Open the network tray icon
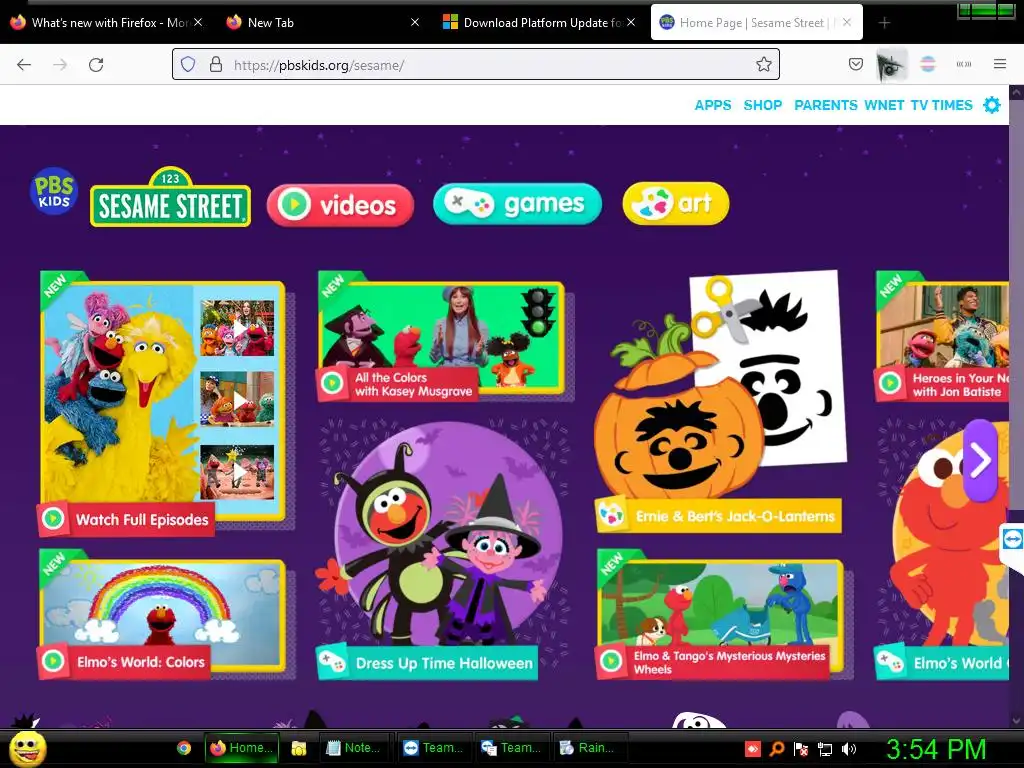The width and height of the screenshot is (1024, 768). coord(825,749)
